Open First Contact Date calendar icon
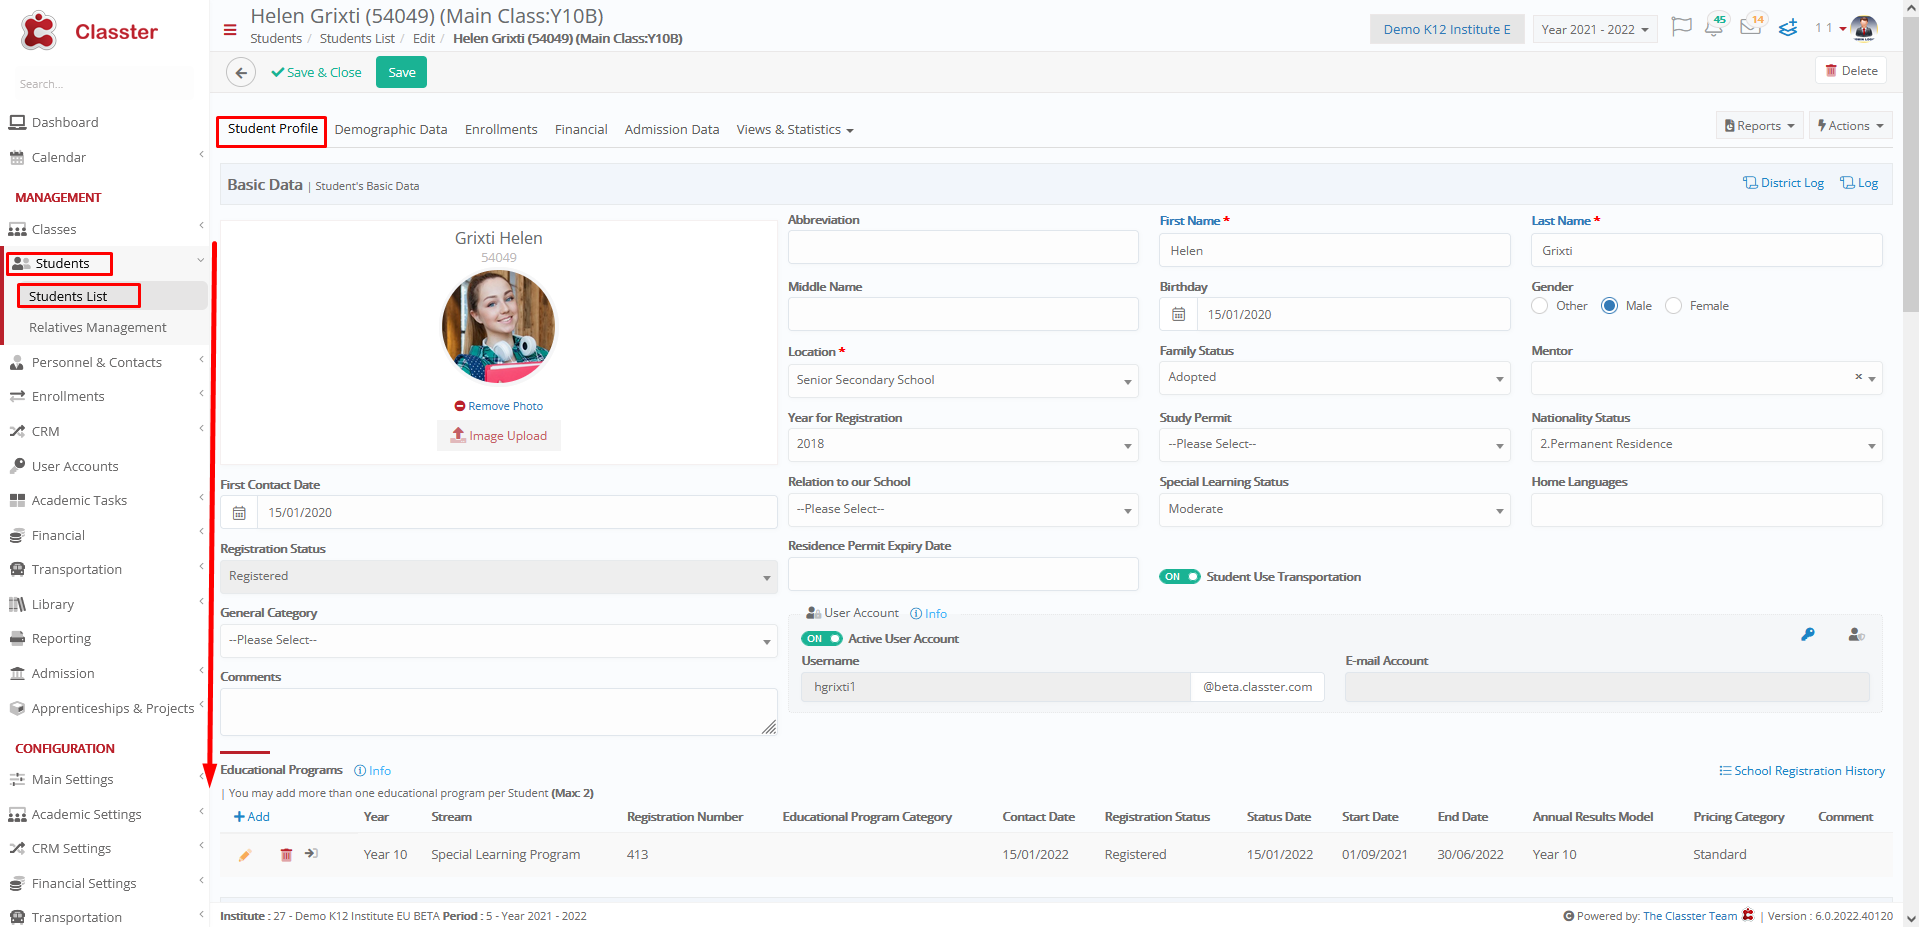This screenshot has width=1919, height=927. pos(239,512)
